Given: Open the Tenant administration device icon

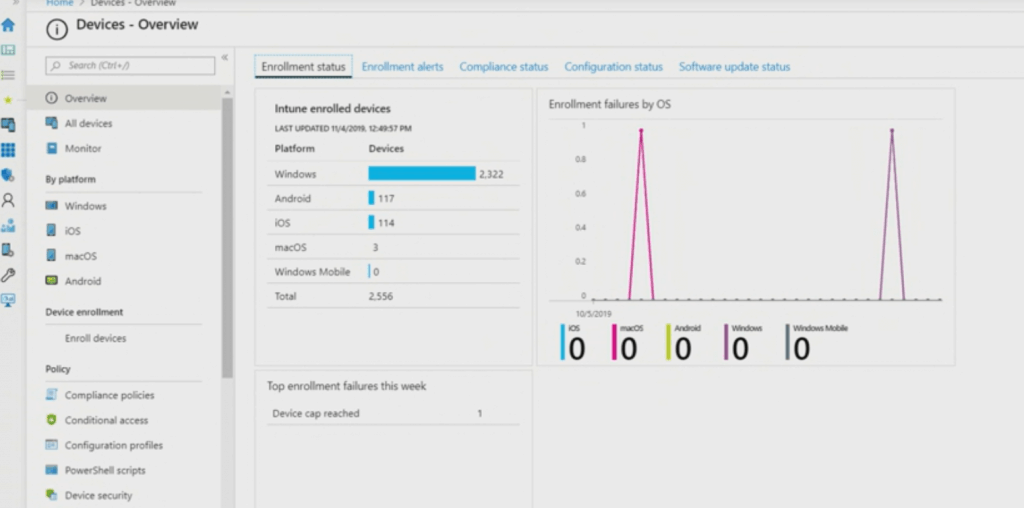Looking at the screenshot, I should [x=8, y=250].
